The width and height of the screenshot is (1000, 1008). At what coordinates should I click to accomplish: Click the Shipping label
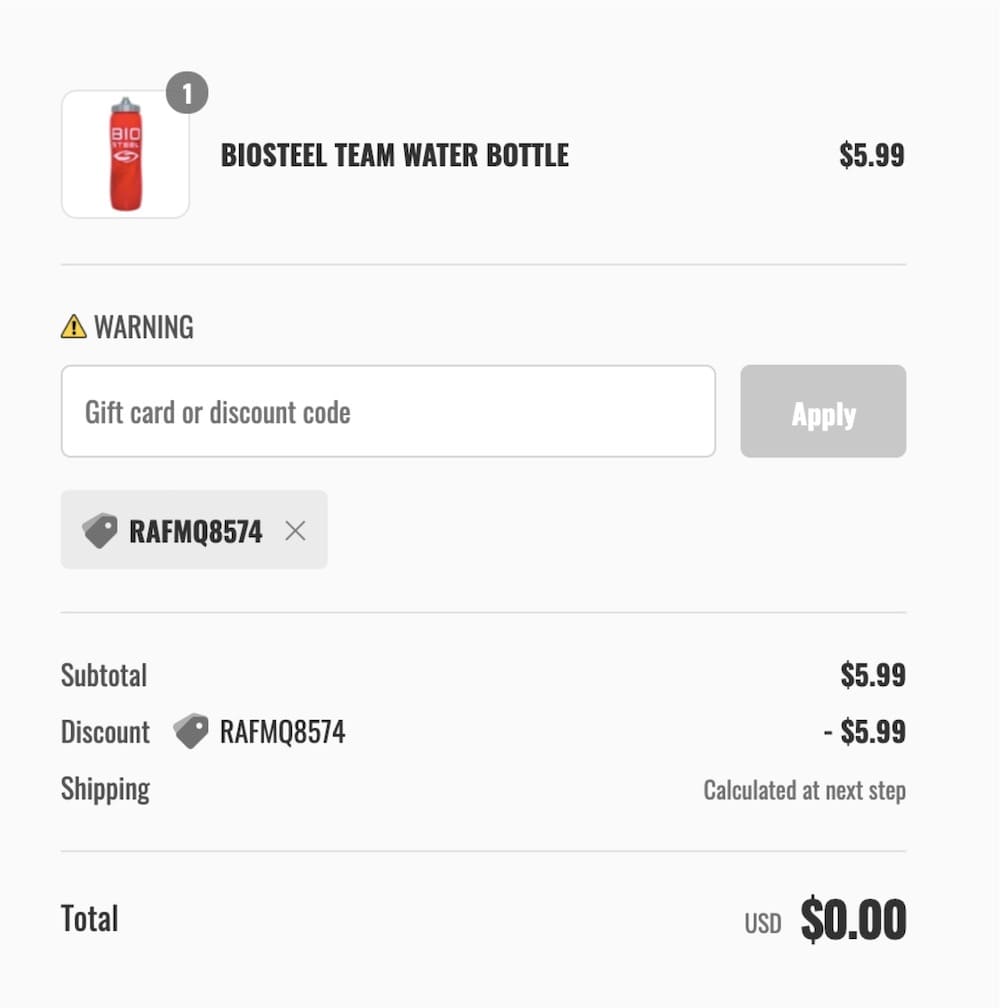106,789
